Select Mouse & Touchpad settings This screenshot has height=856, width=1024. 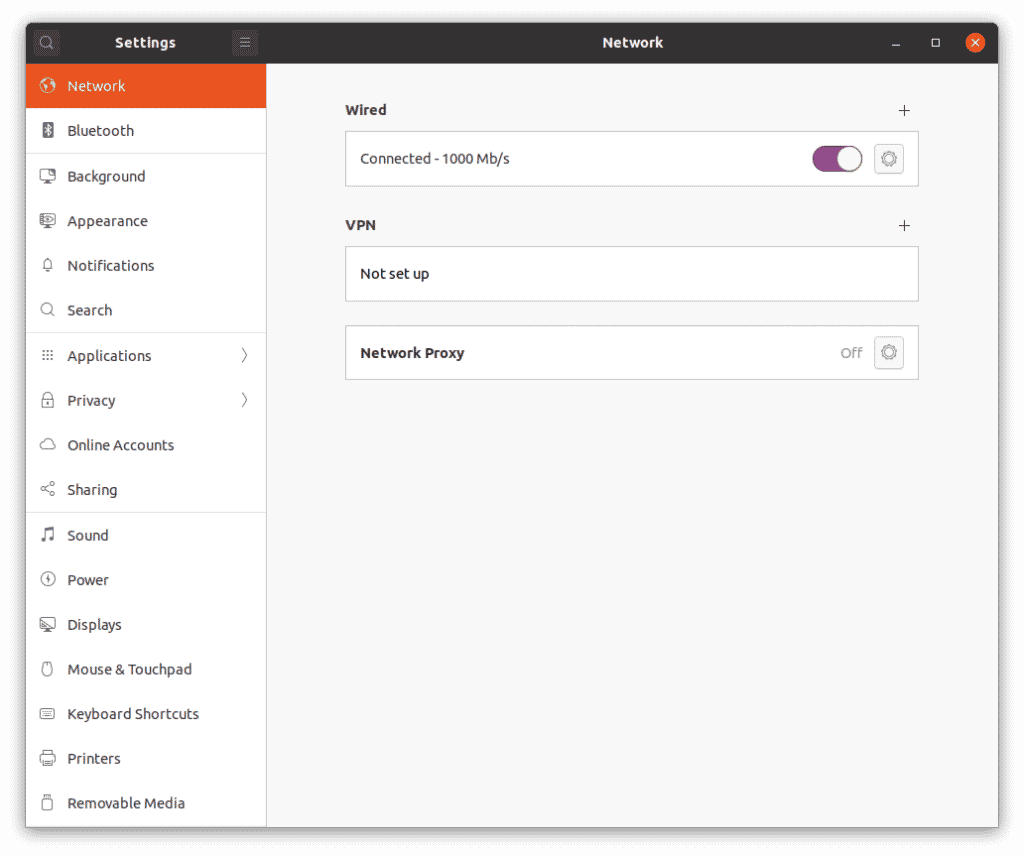129,669
